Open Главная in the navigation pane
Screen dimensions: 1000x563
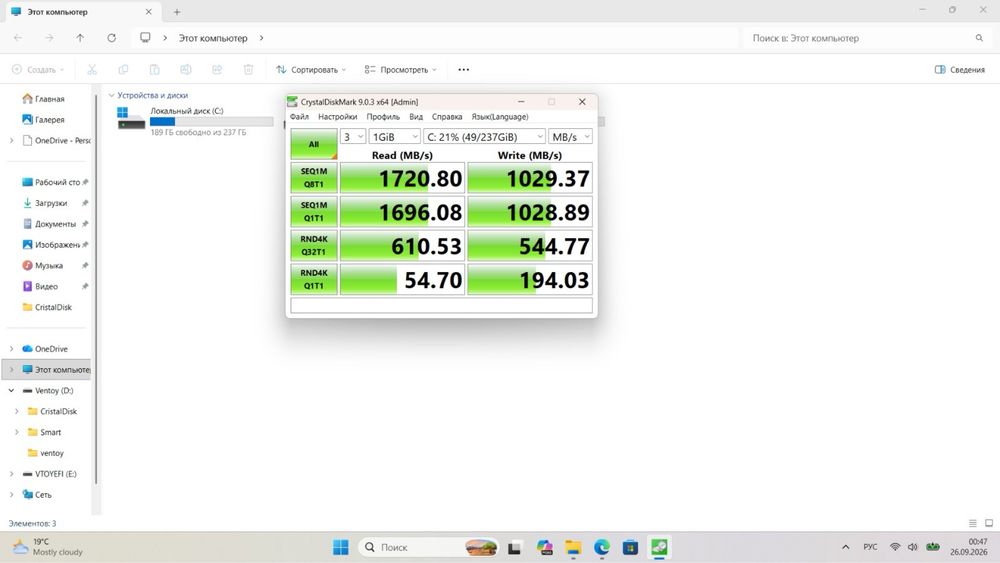coord(49,99)
